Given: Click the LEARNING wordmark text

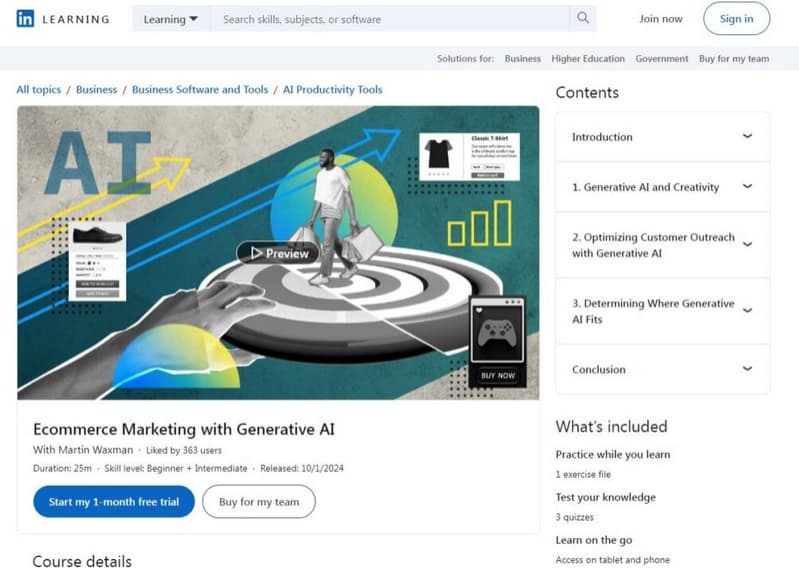Looking at the screenshot, I should (x=76, y=19).
